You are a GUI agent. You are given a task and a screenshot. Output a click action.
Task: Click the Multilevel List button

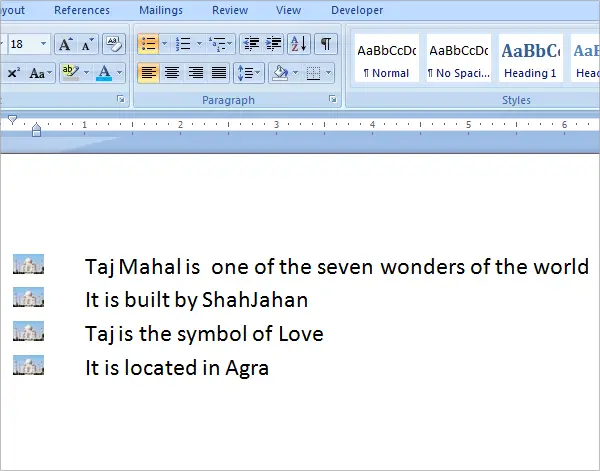217,44
